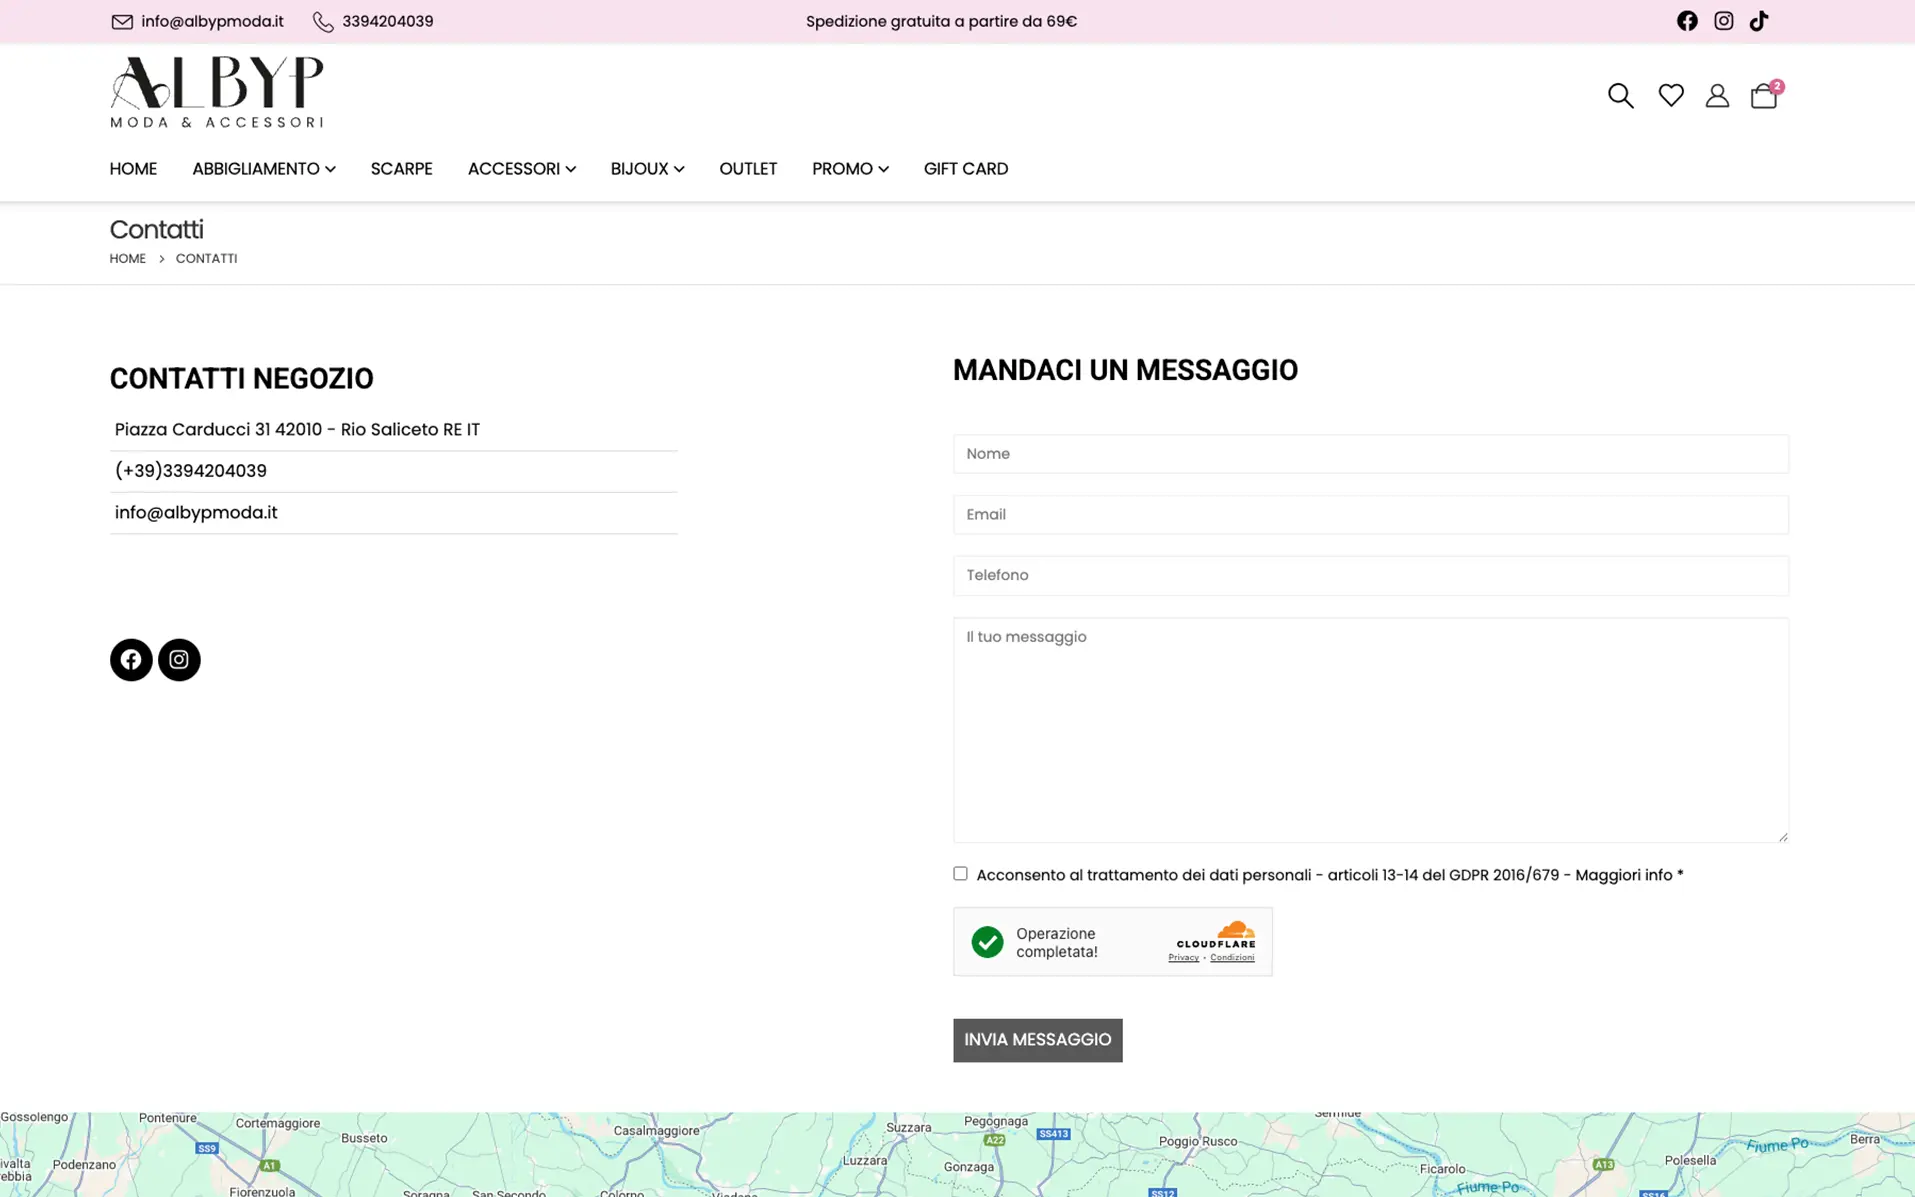Image resolution: width=1915 pixels, height=1197 pixels.
Task: Open the wishlist heart icon
Action: 1670,95
